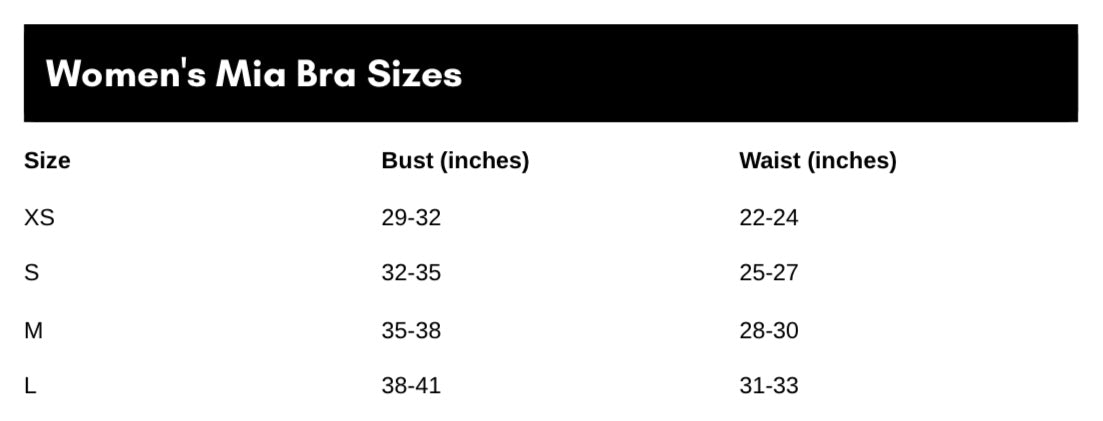The image size is (1103, 421).
Task: Select the 38-41 bust measurement
Action: tap(411, 386)
